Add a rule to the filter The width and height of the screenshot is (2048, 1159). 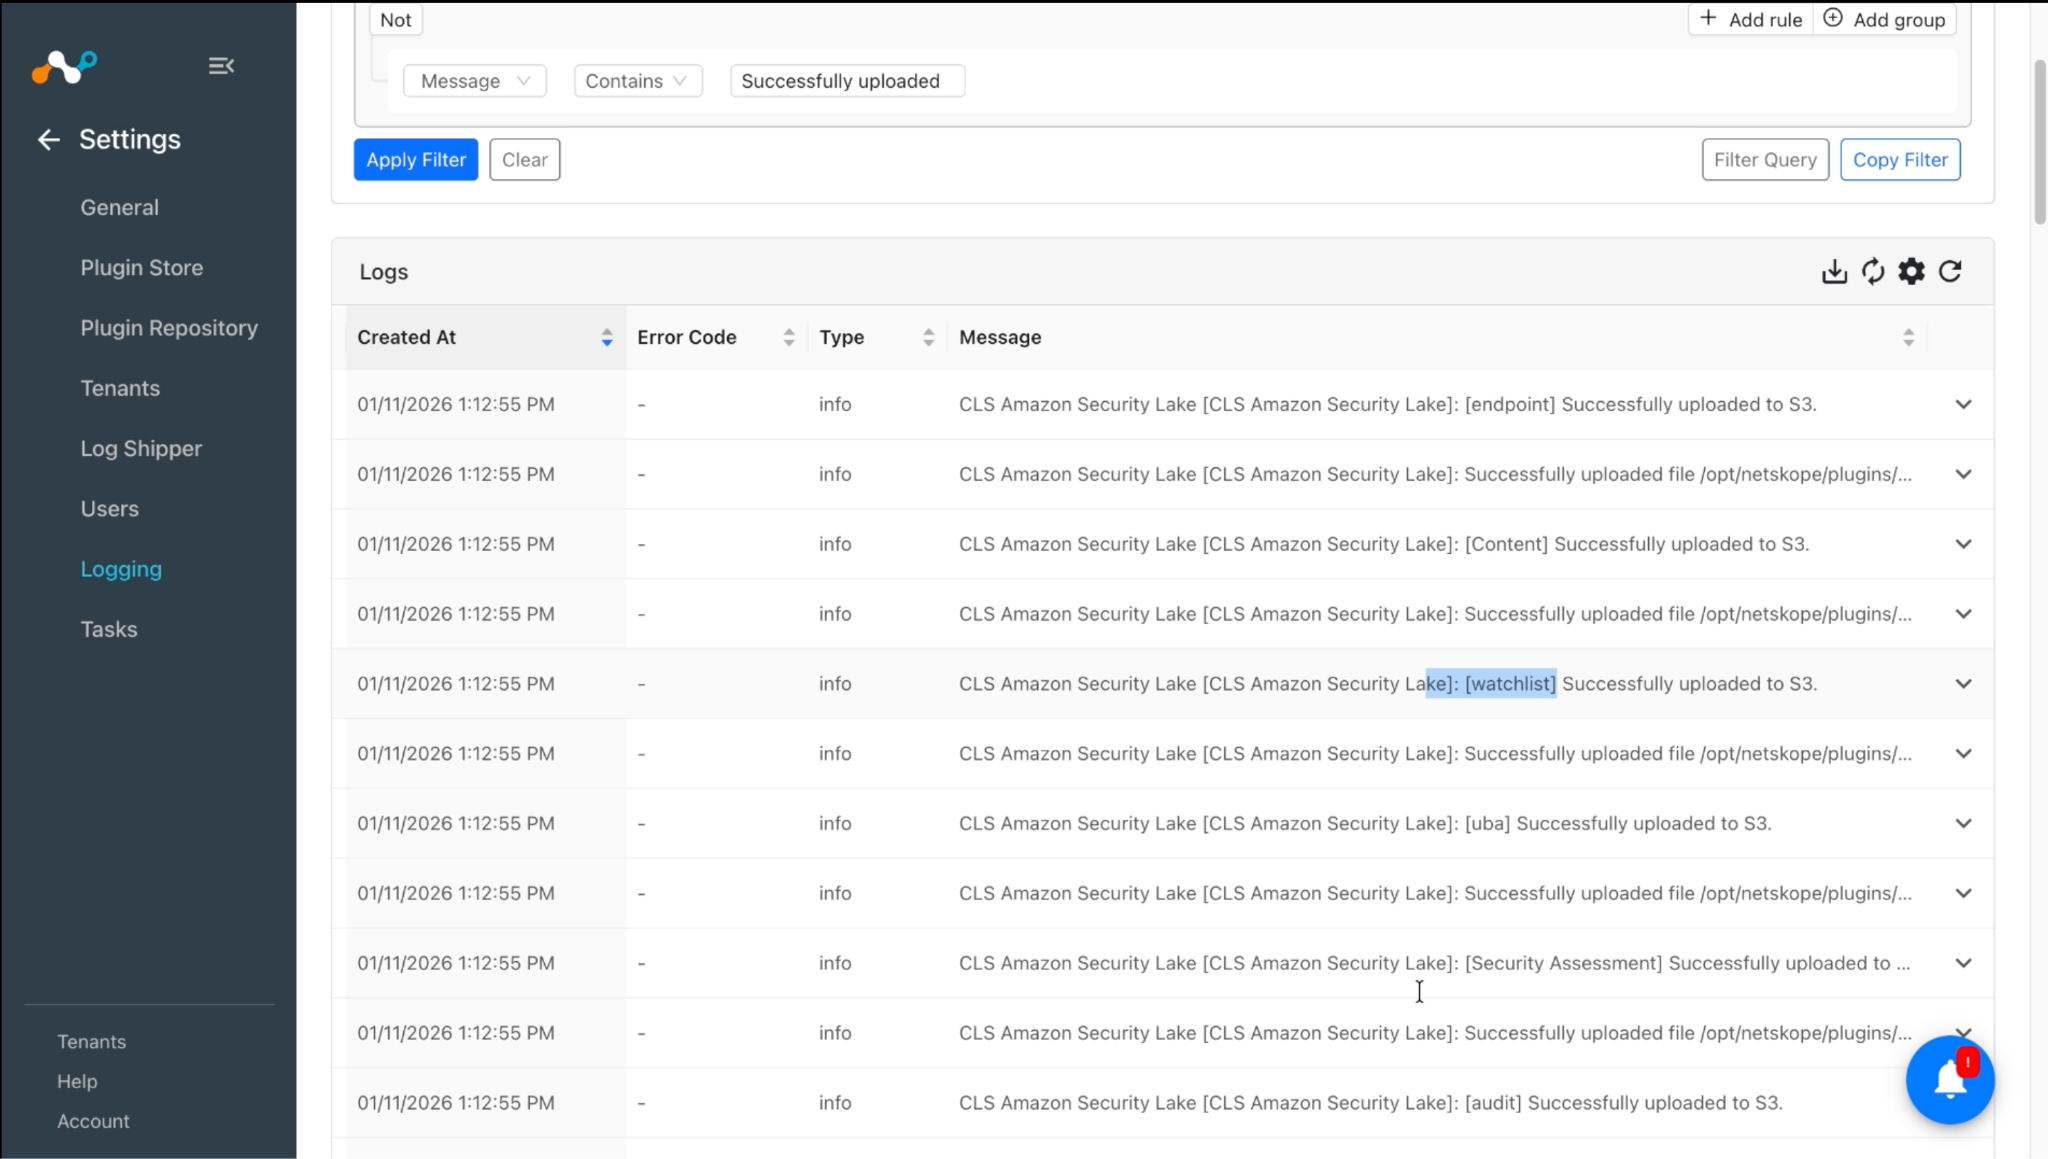coord(1751,20)
